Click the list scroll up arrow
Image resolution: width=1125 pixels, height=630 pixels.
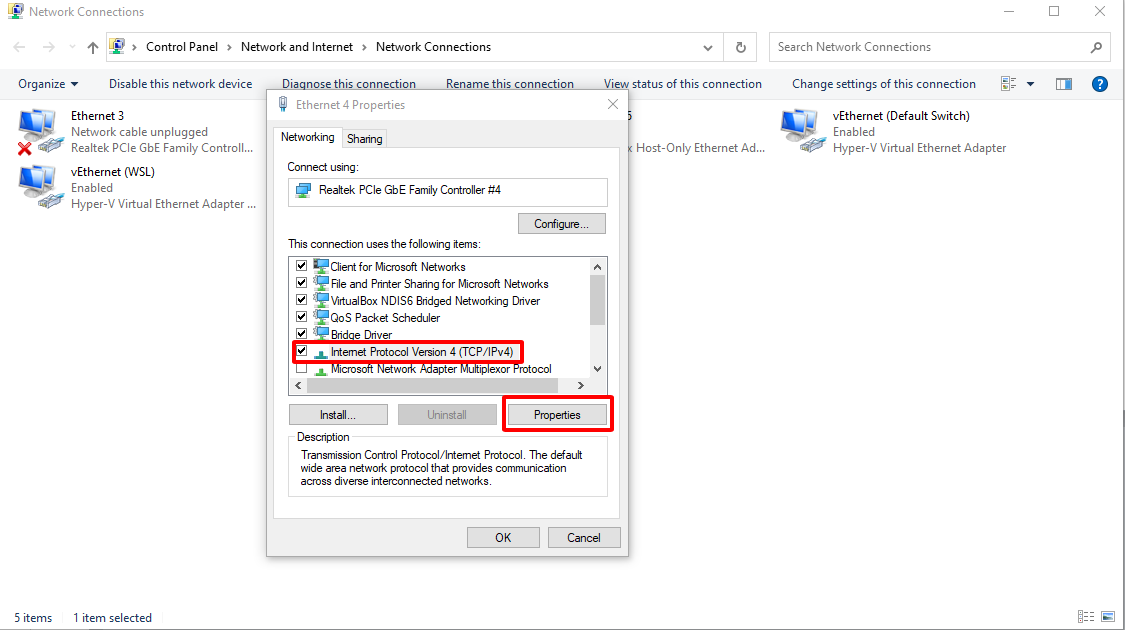[597, 267]
